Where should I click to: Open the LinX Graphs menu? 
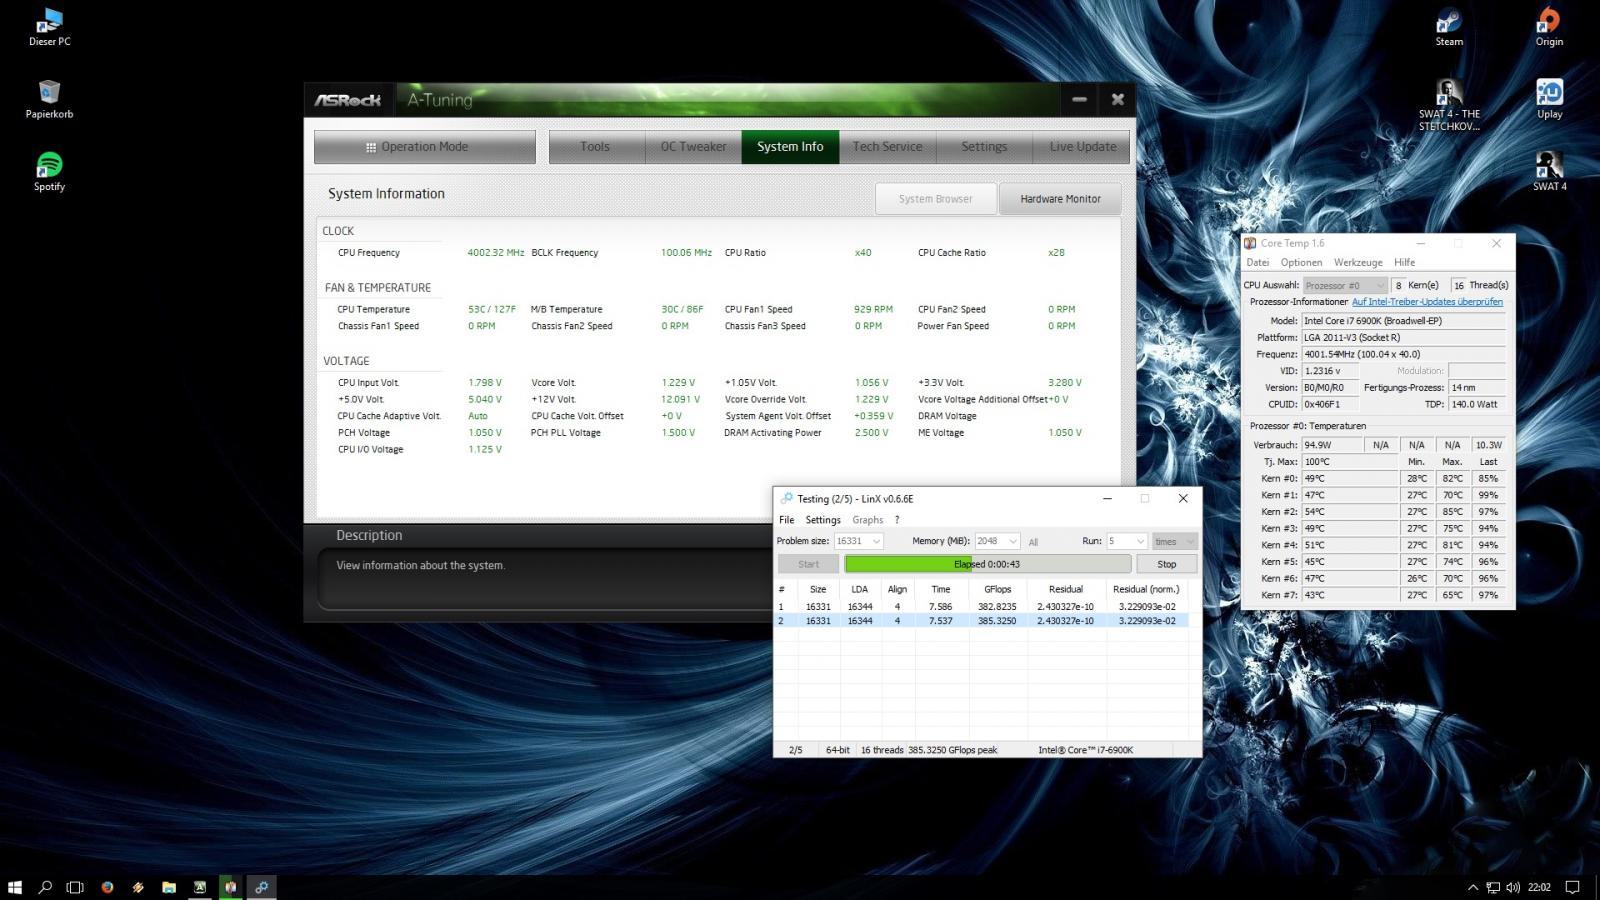click(868, 520)
